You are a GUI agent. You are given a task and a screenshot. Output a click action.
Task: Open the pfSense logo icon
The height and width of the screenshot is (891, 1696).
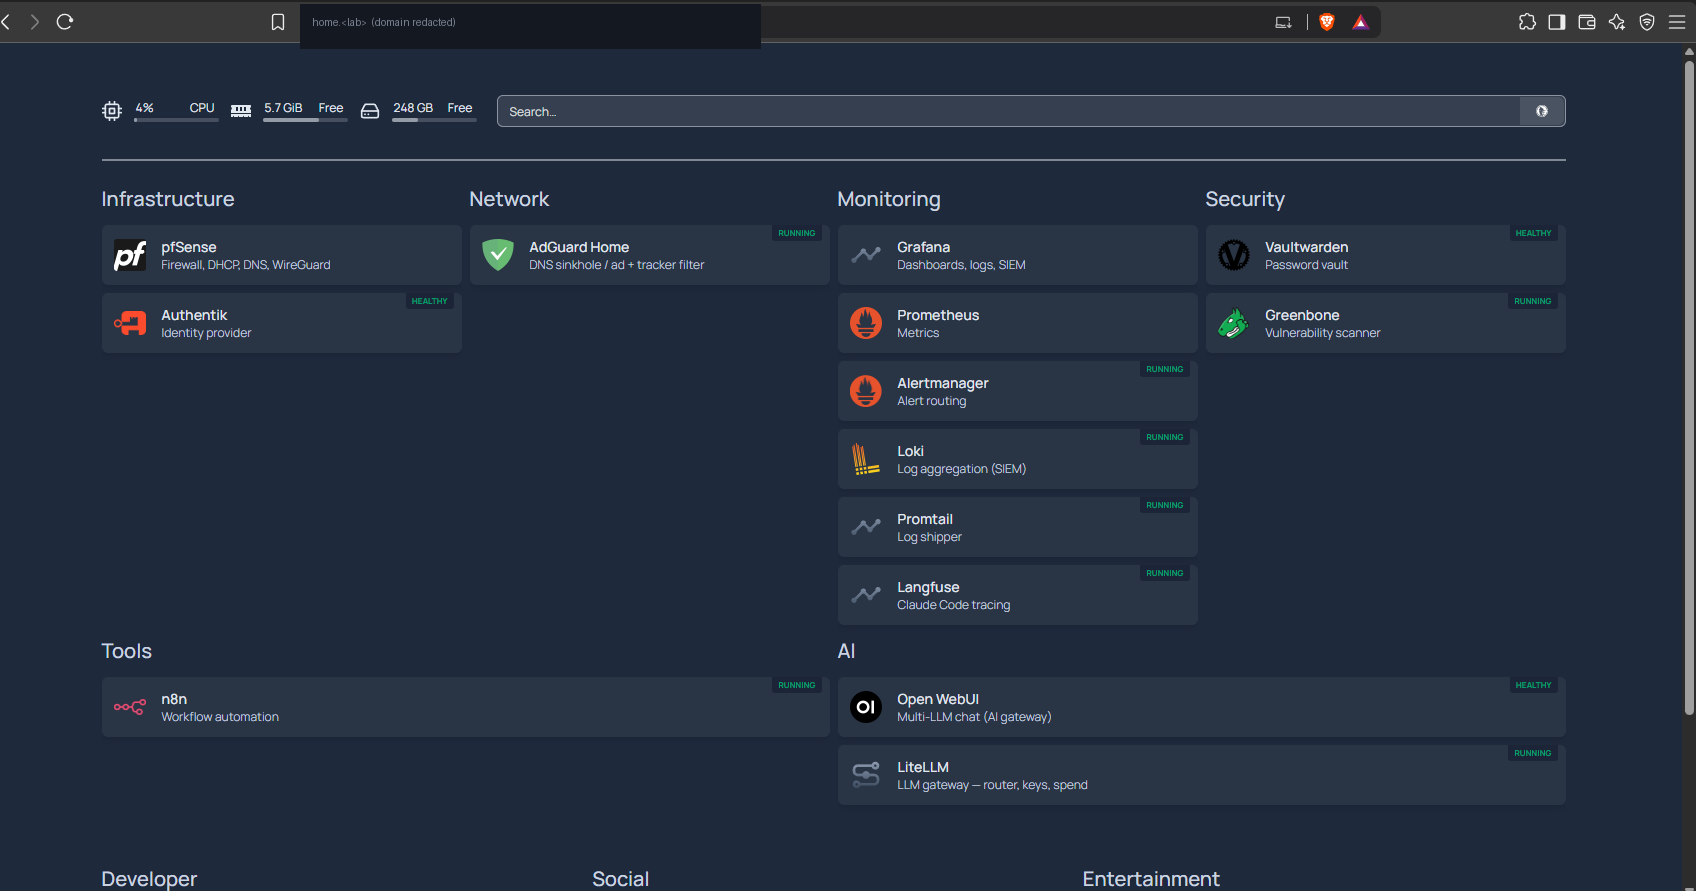coord(130,255)
